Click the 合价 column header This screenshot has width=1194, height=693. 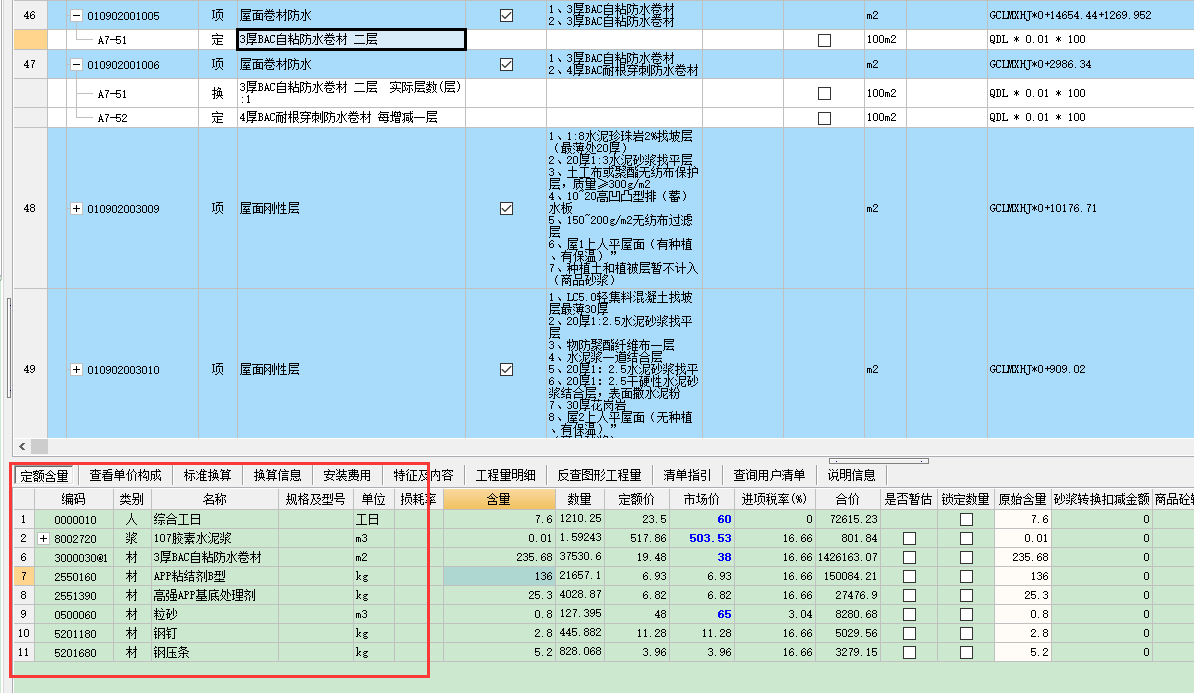(x=848, y=500)
